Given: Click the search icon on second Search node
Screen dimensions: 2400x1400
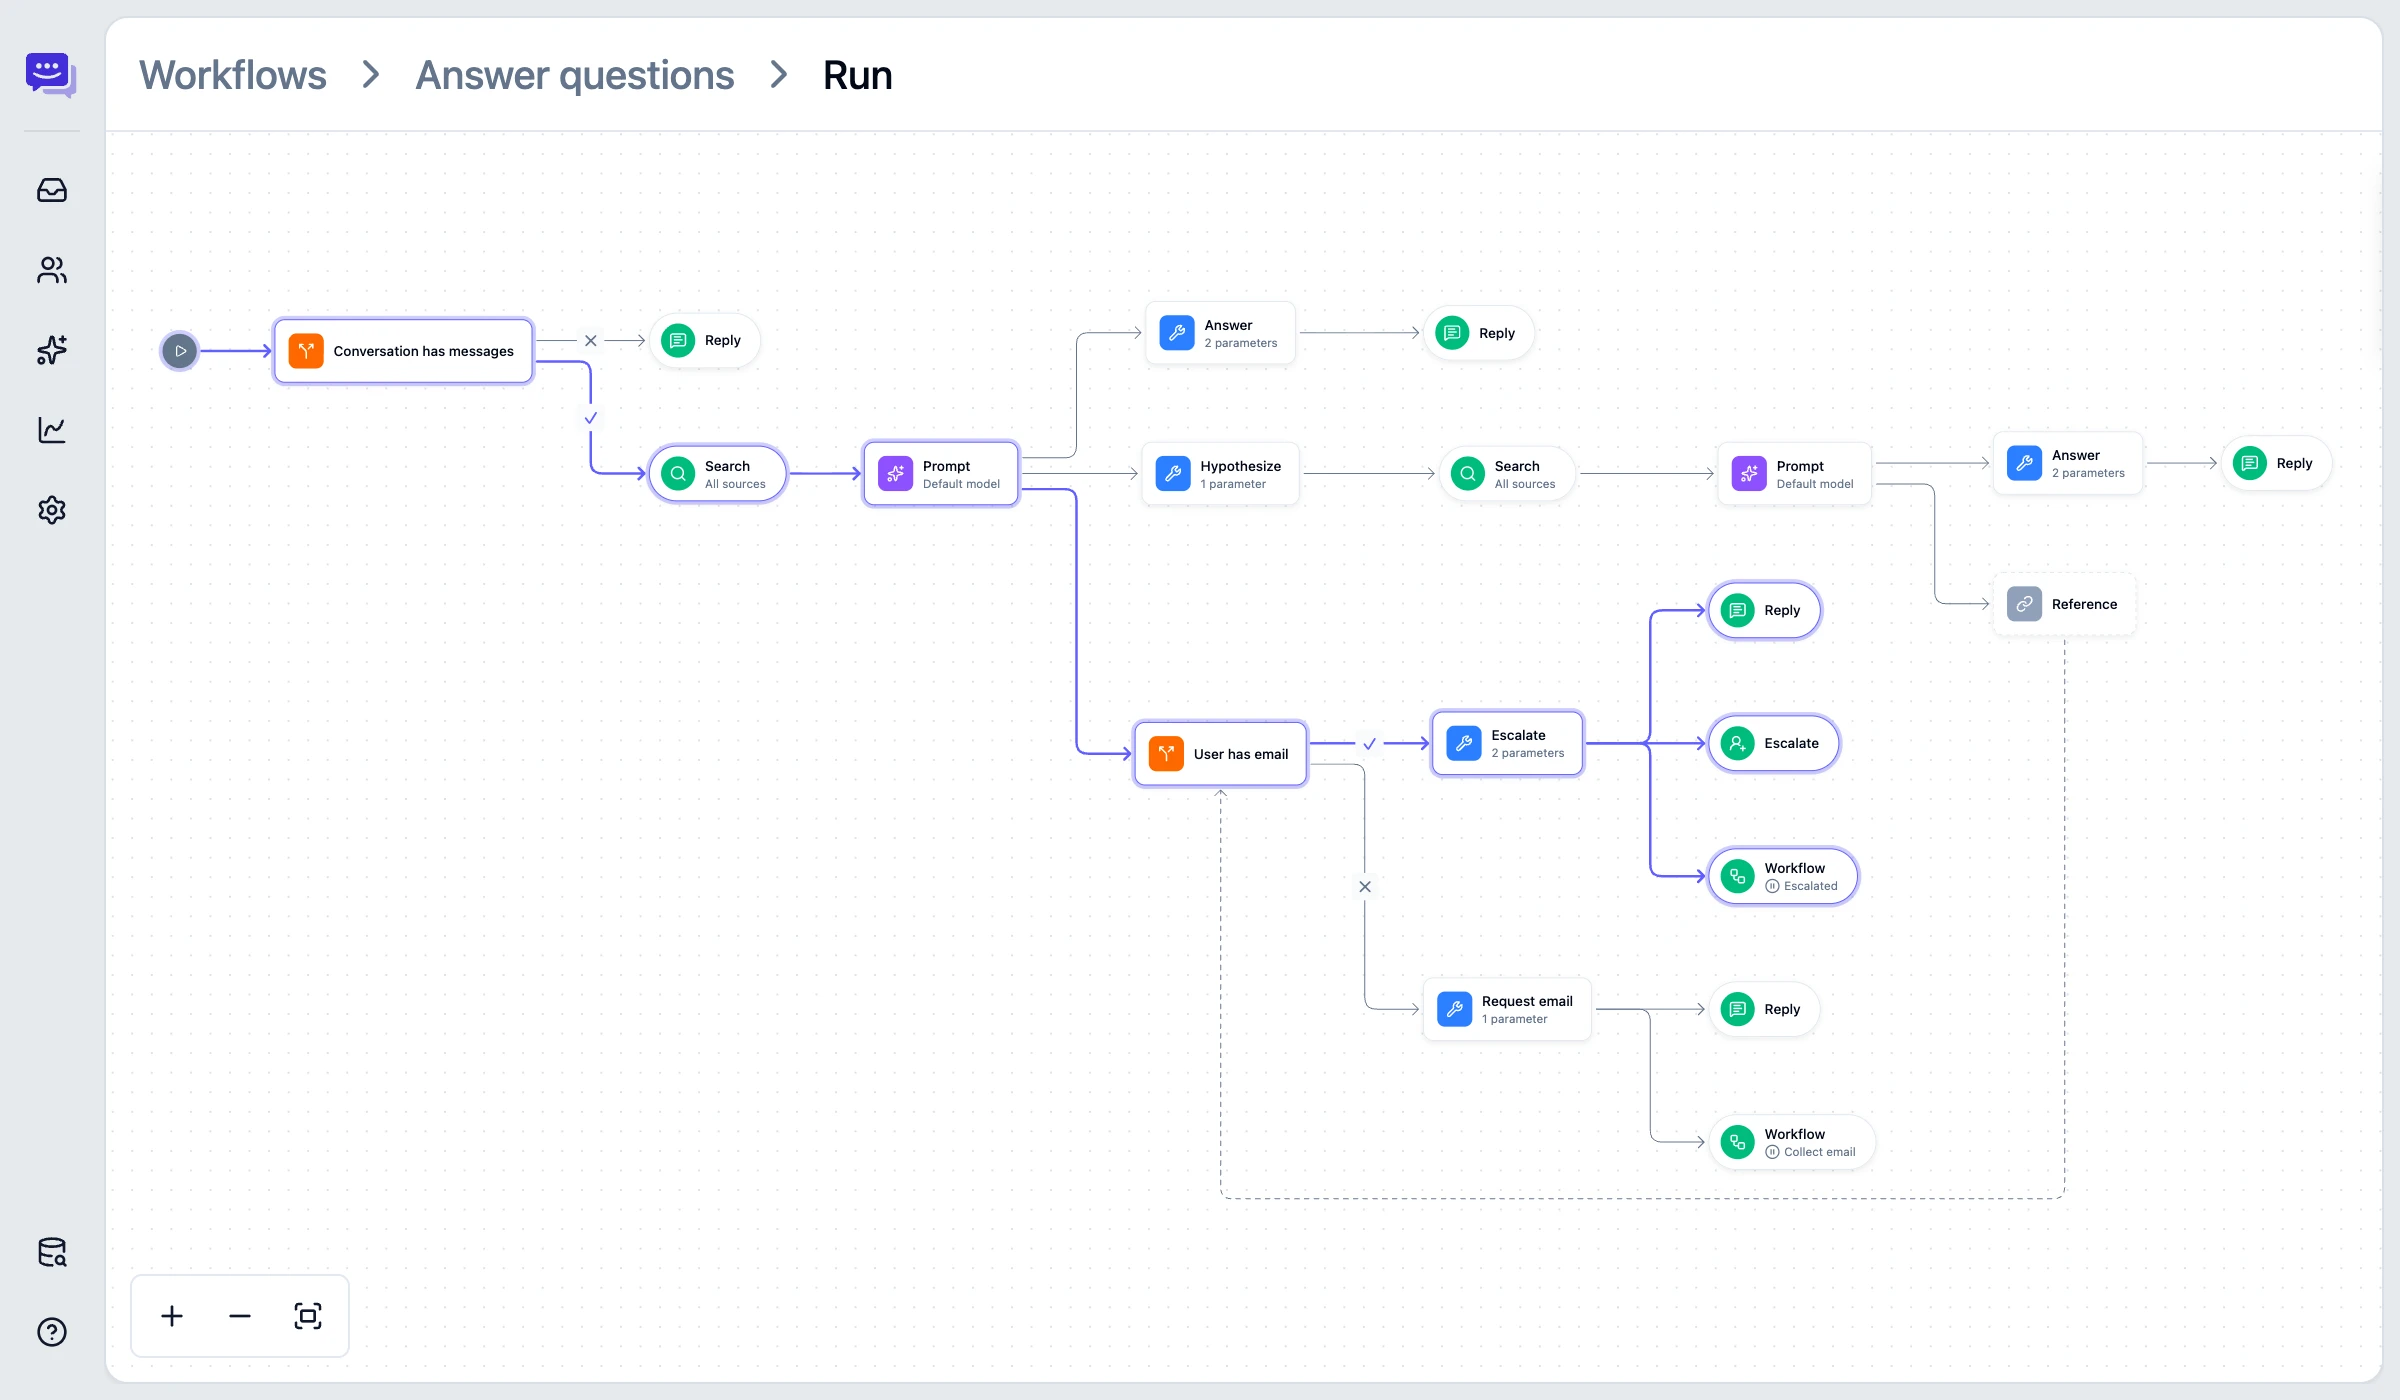Looking at the screenshot, I should coord(1467,474).
